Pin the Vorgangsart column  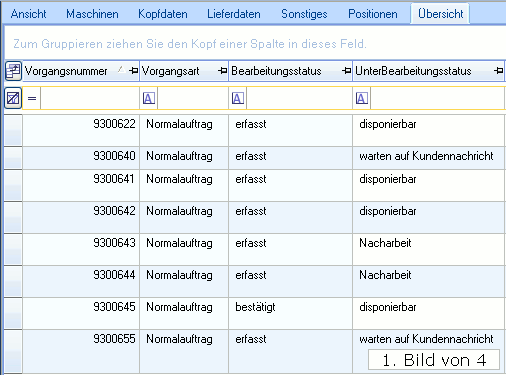point(222,71)
